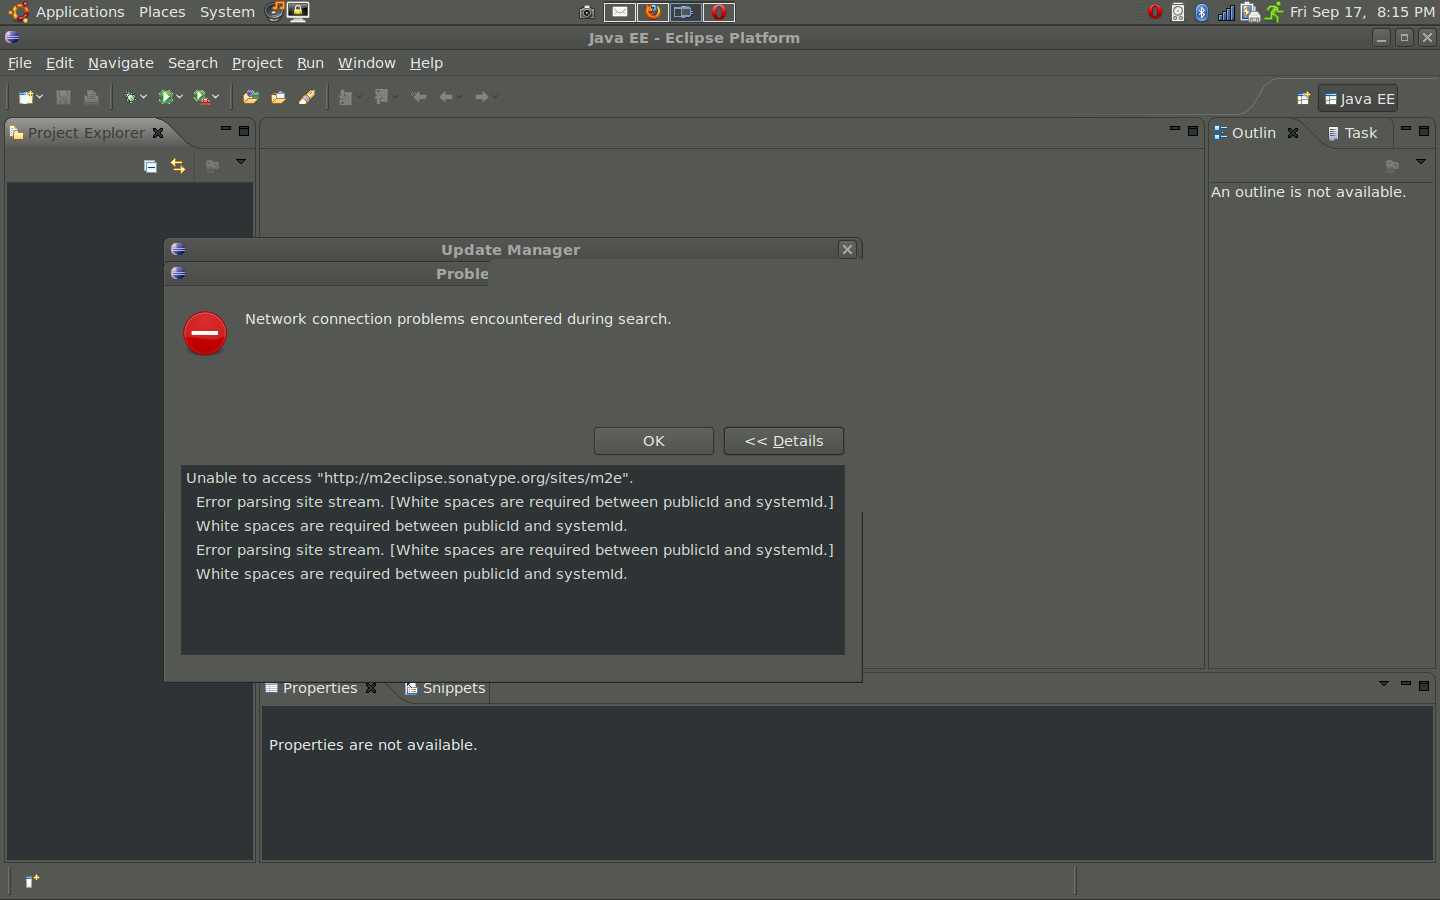Select the Project Explorer tab
Image resolution: width=1440 pixels, height=900 pixels.
click(x=86, y=133)
